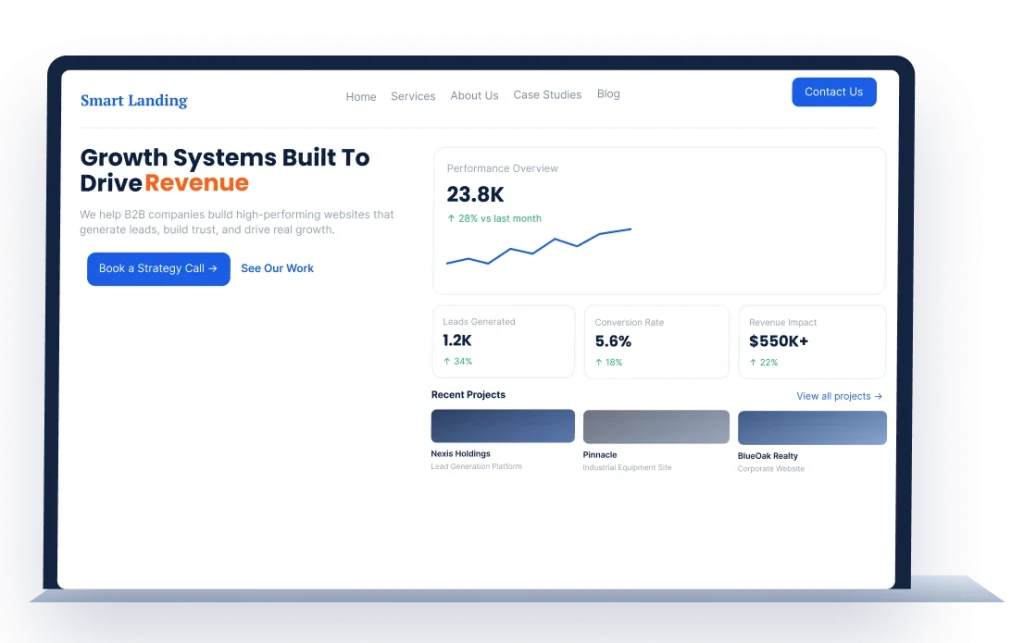Click the Smart Landing logo
The image size is (1024, 643).
(134, 101)
